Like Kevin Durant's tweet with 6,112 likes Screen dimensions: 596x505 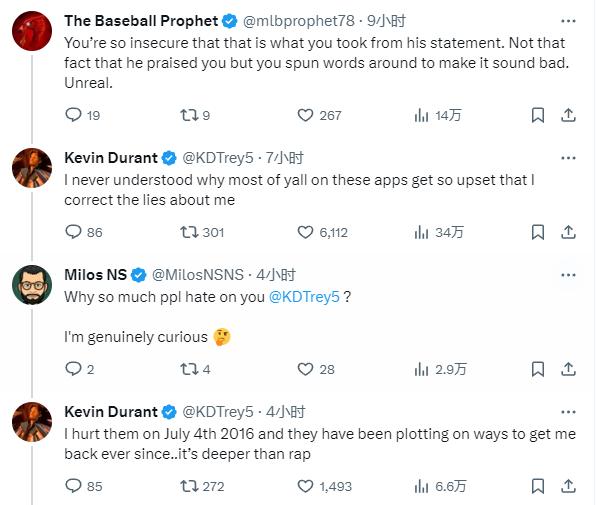[305, 232]
